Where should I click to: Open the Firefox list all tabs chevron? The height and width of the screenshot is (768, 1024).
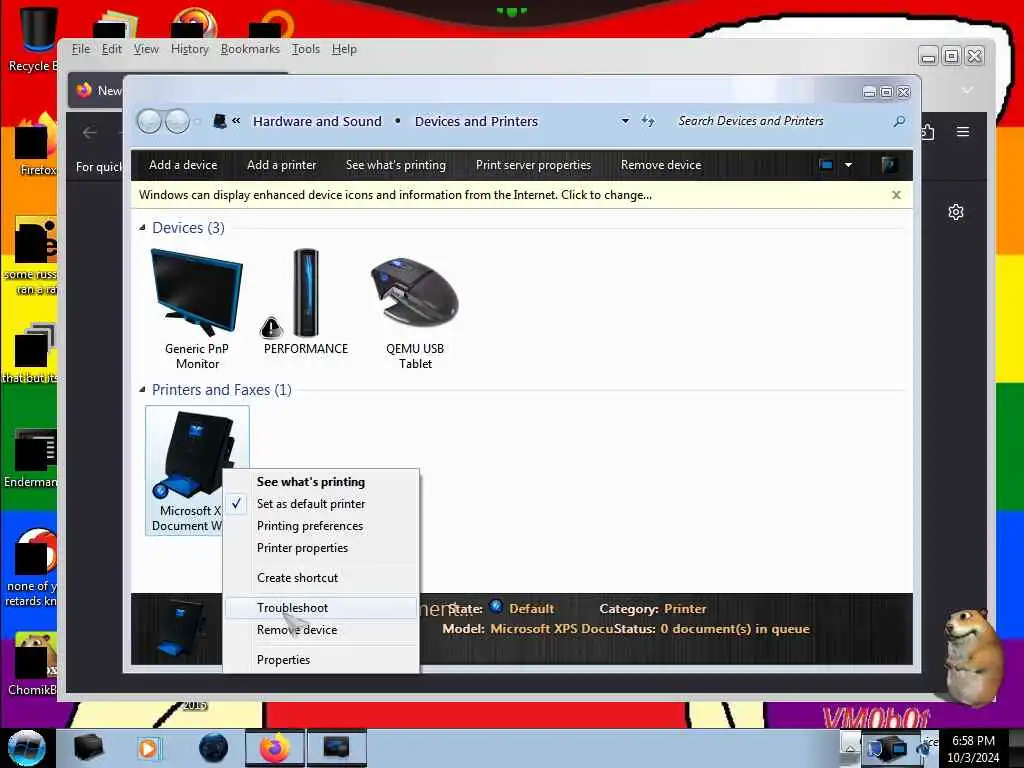pos(967,89)
